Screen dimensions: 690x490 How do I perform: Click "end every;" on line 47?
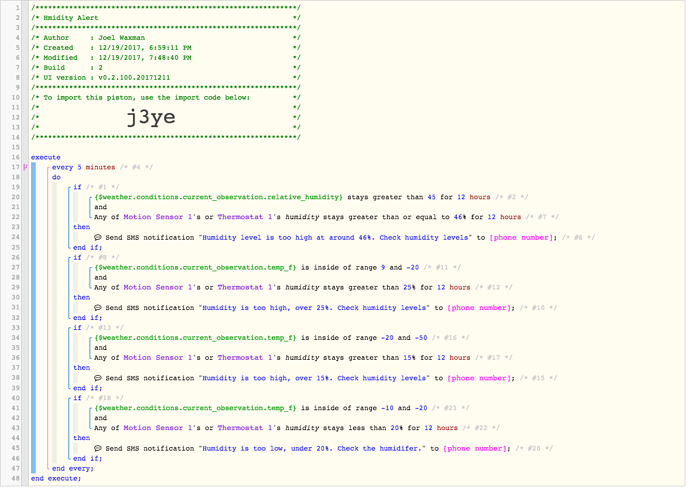[73, 469]
